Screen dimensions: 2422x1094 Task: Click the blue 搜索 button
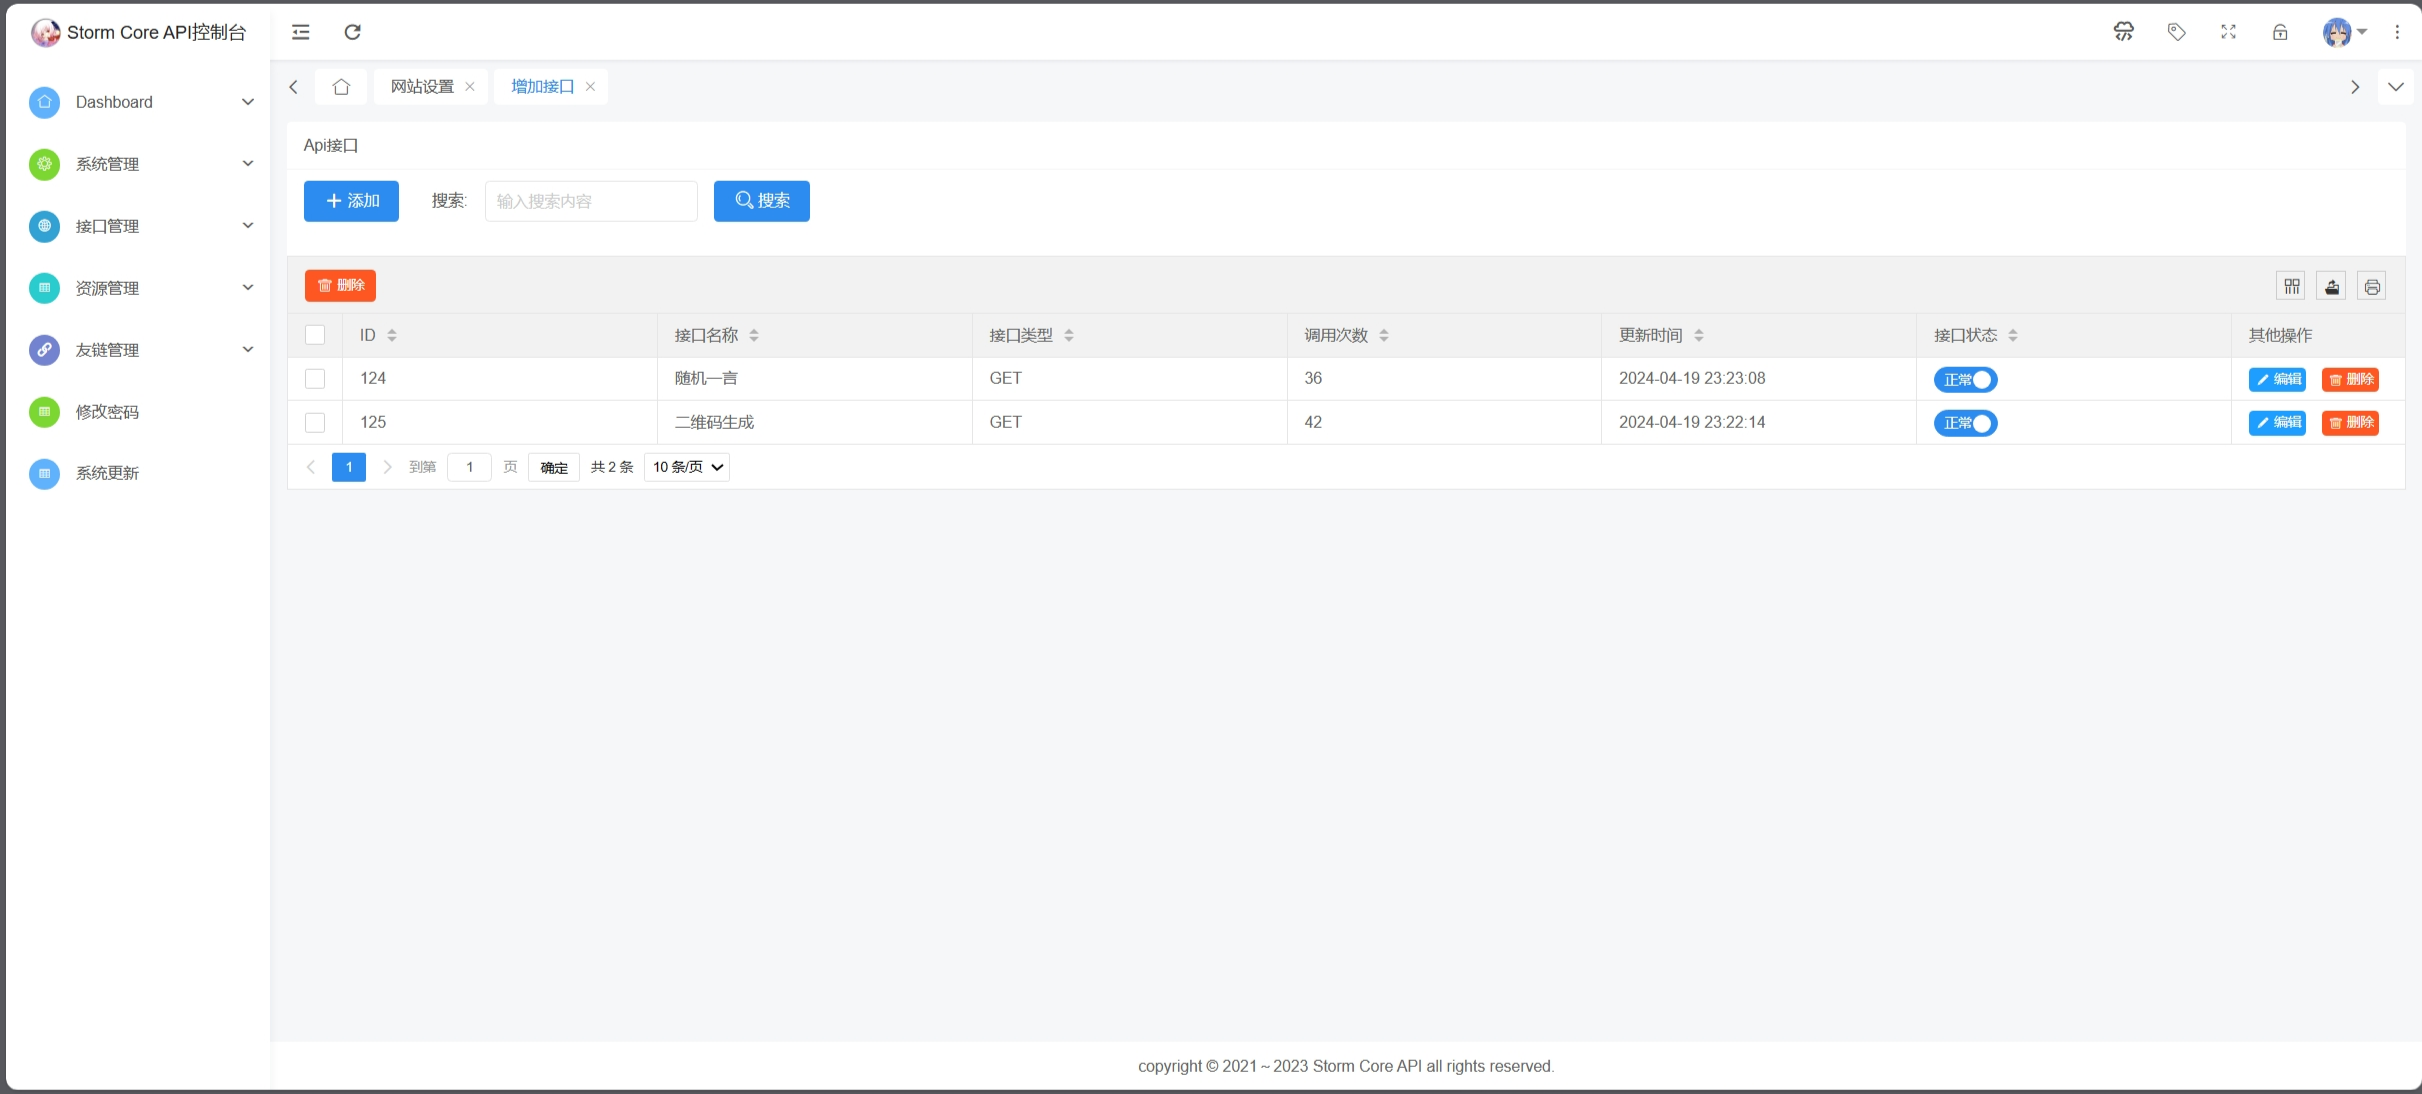point(762,201)
